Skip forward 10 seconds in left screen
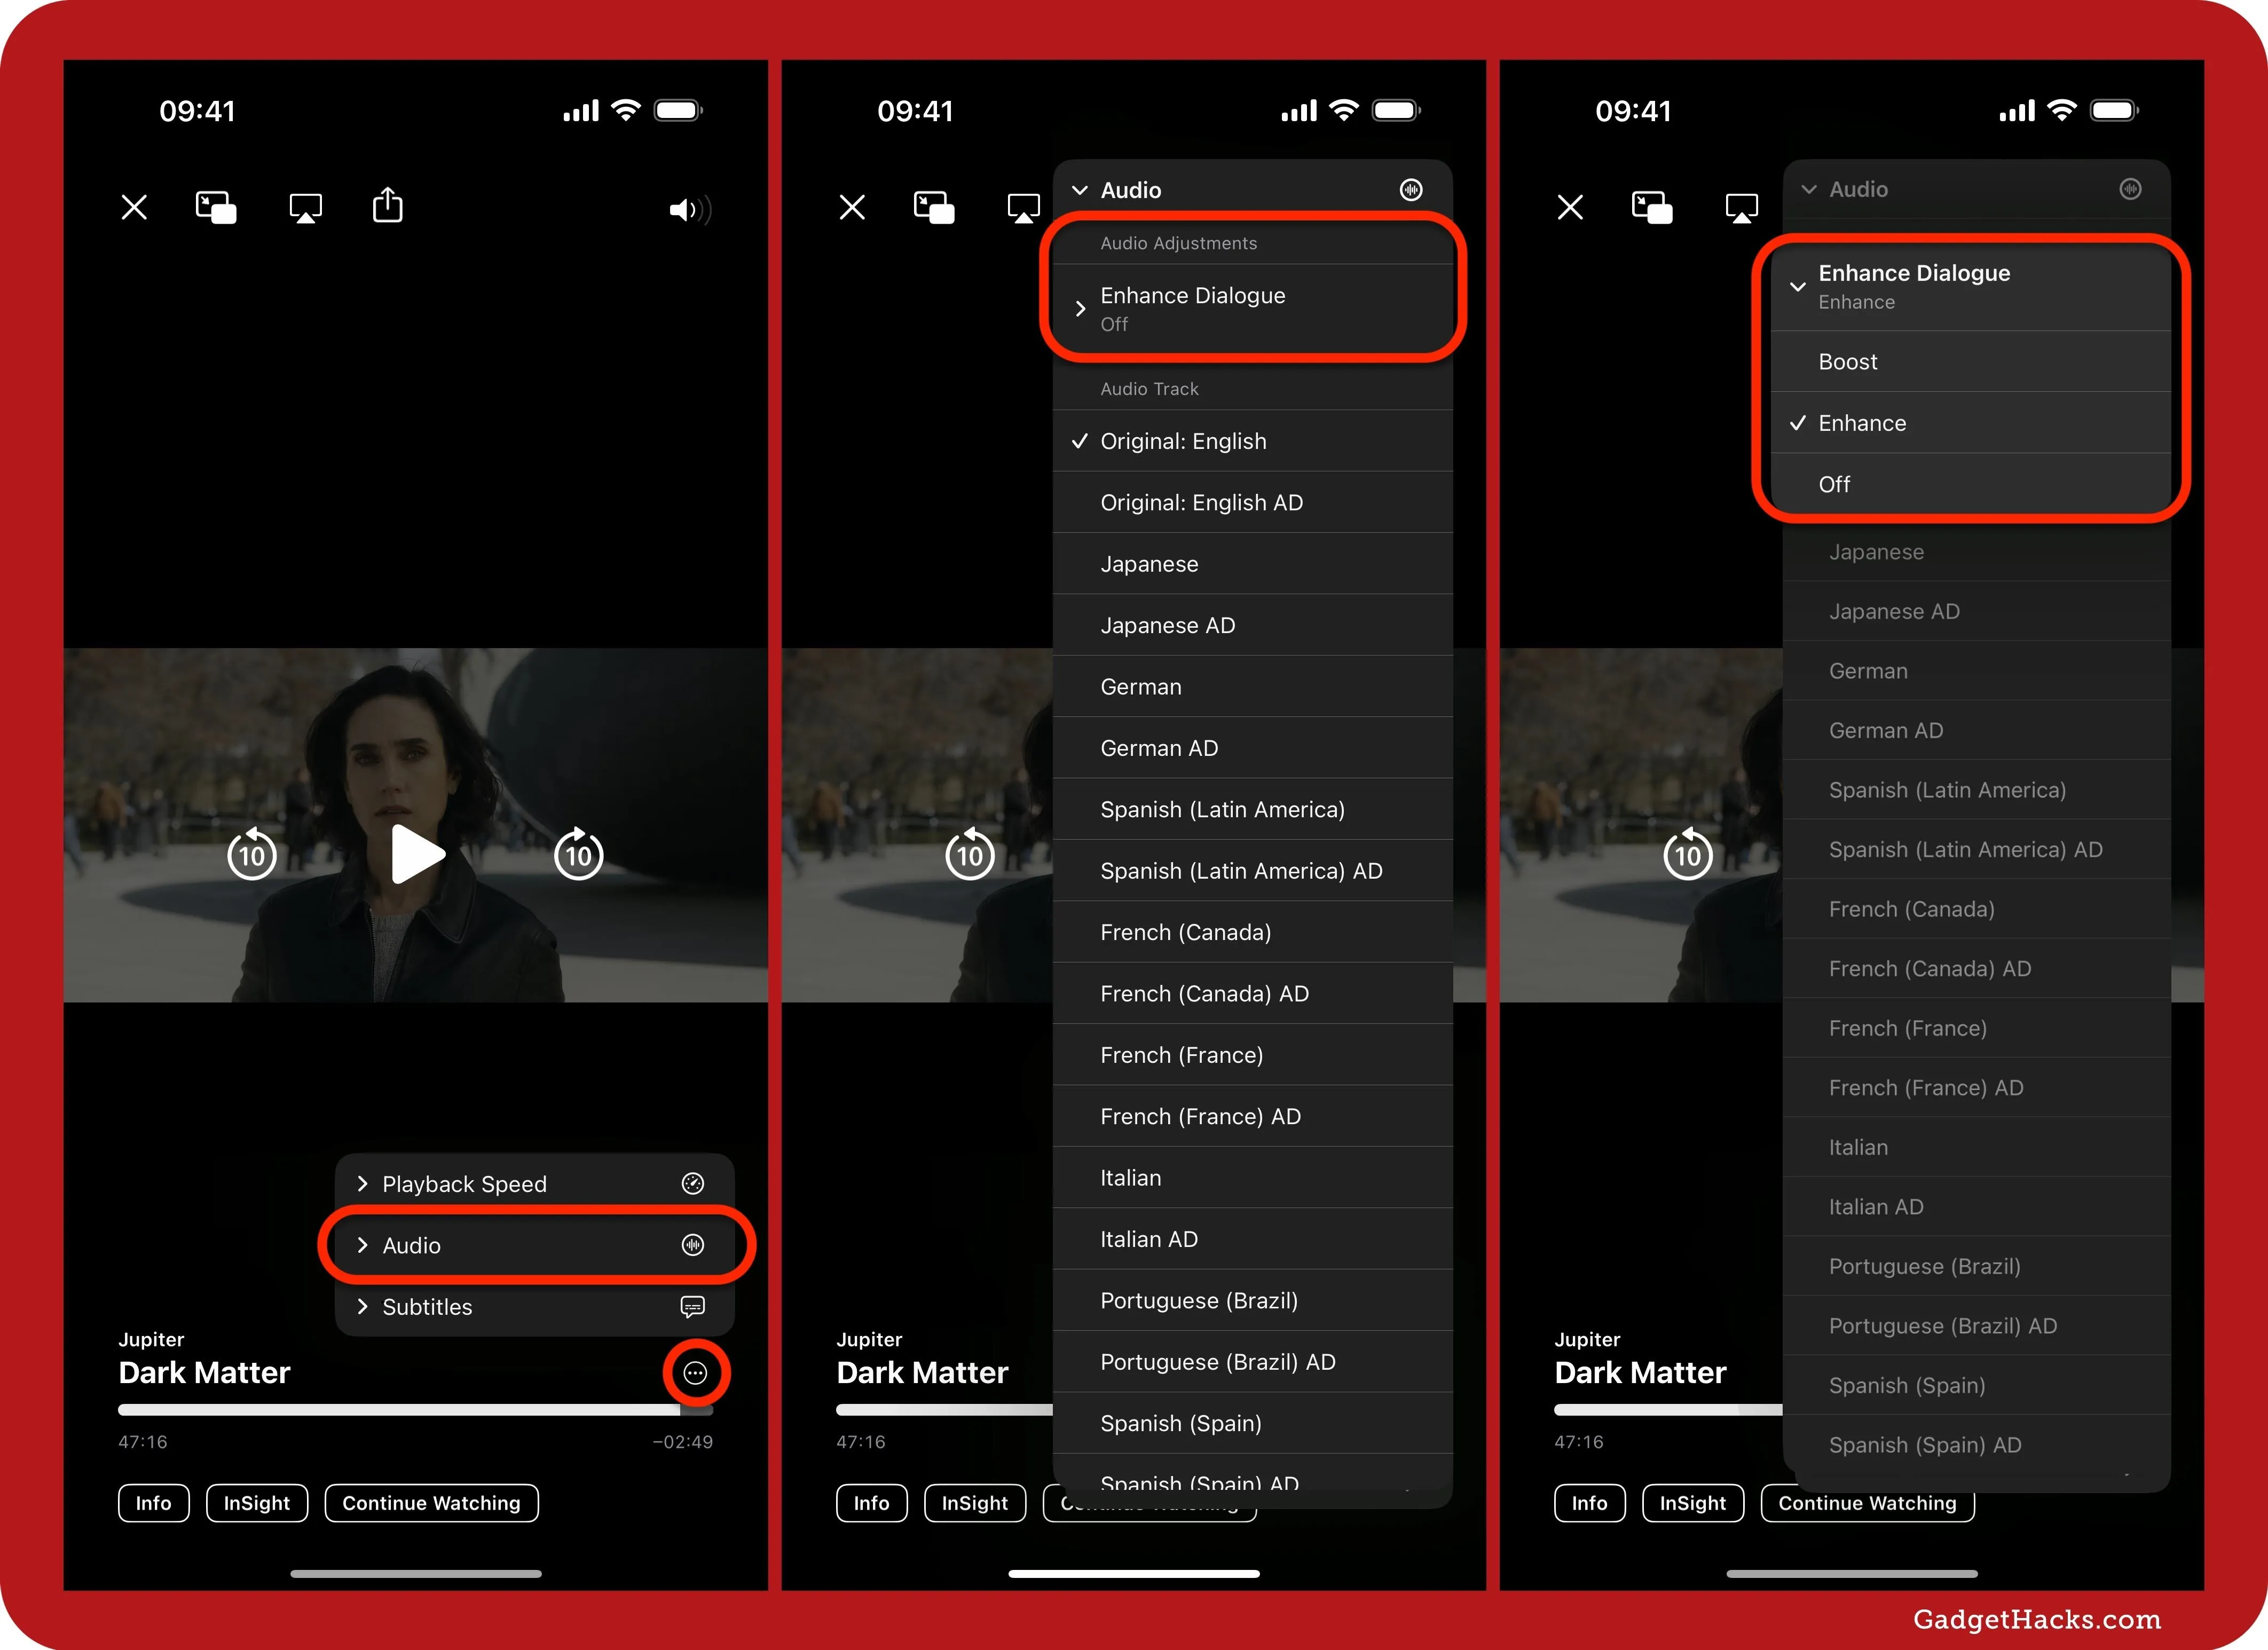This screenshot has height=1650, width=2268. [578, 854]
